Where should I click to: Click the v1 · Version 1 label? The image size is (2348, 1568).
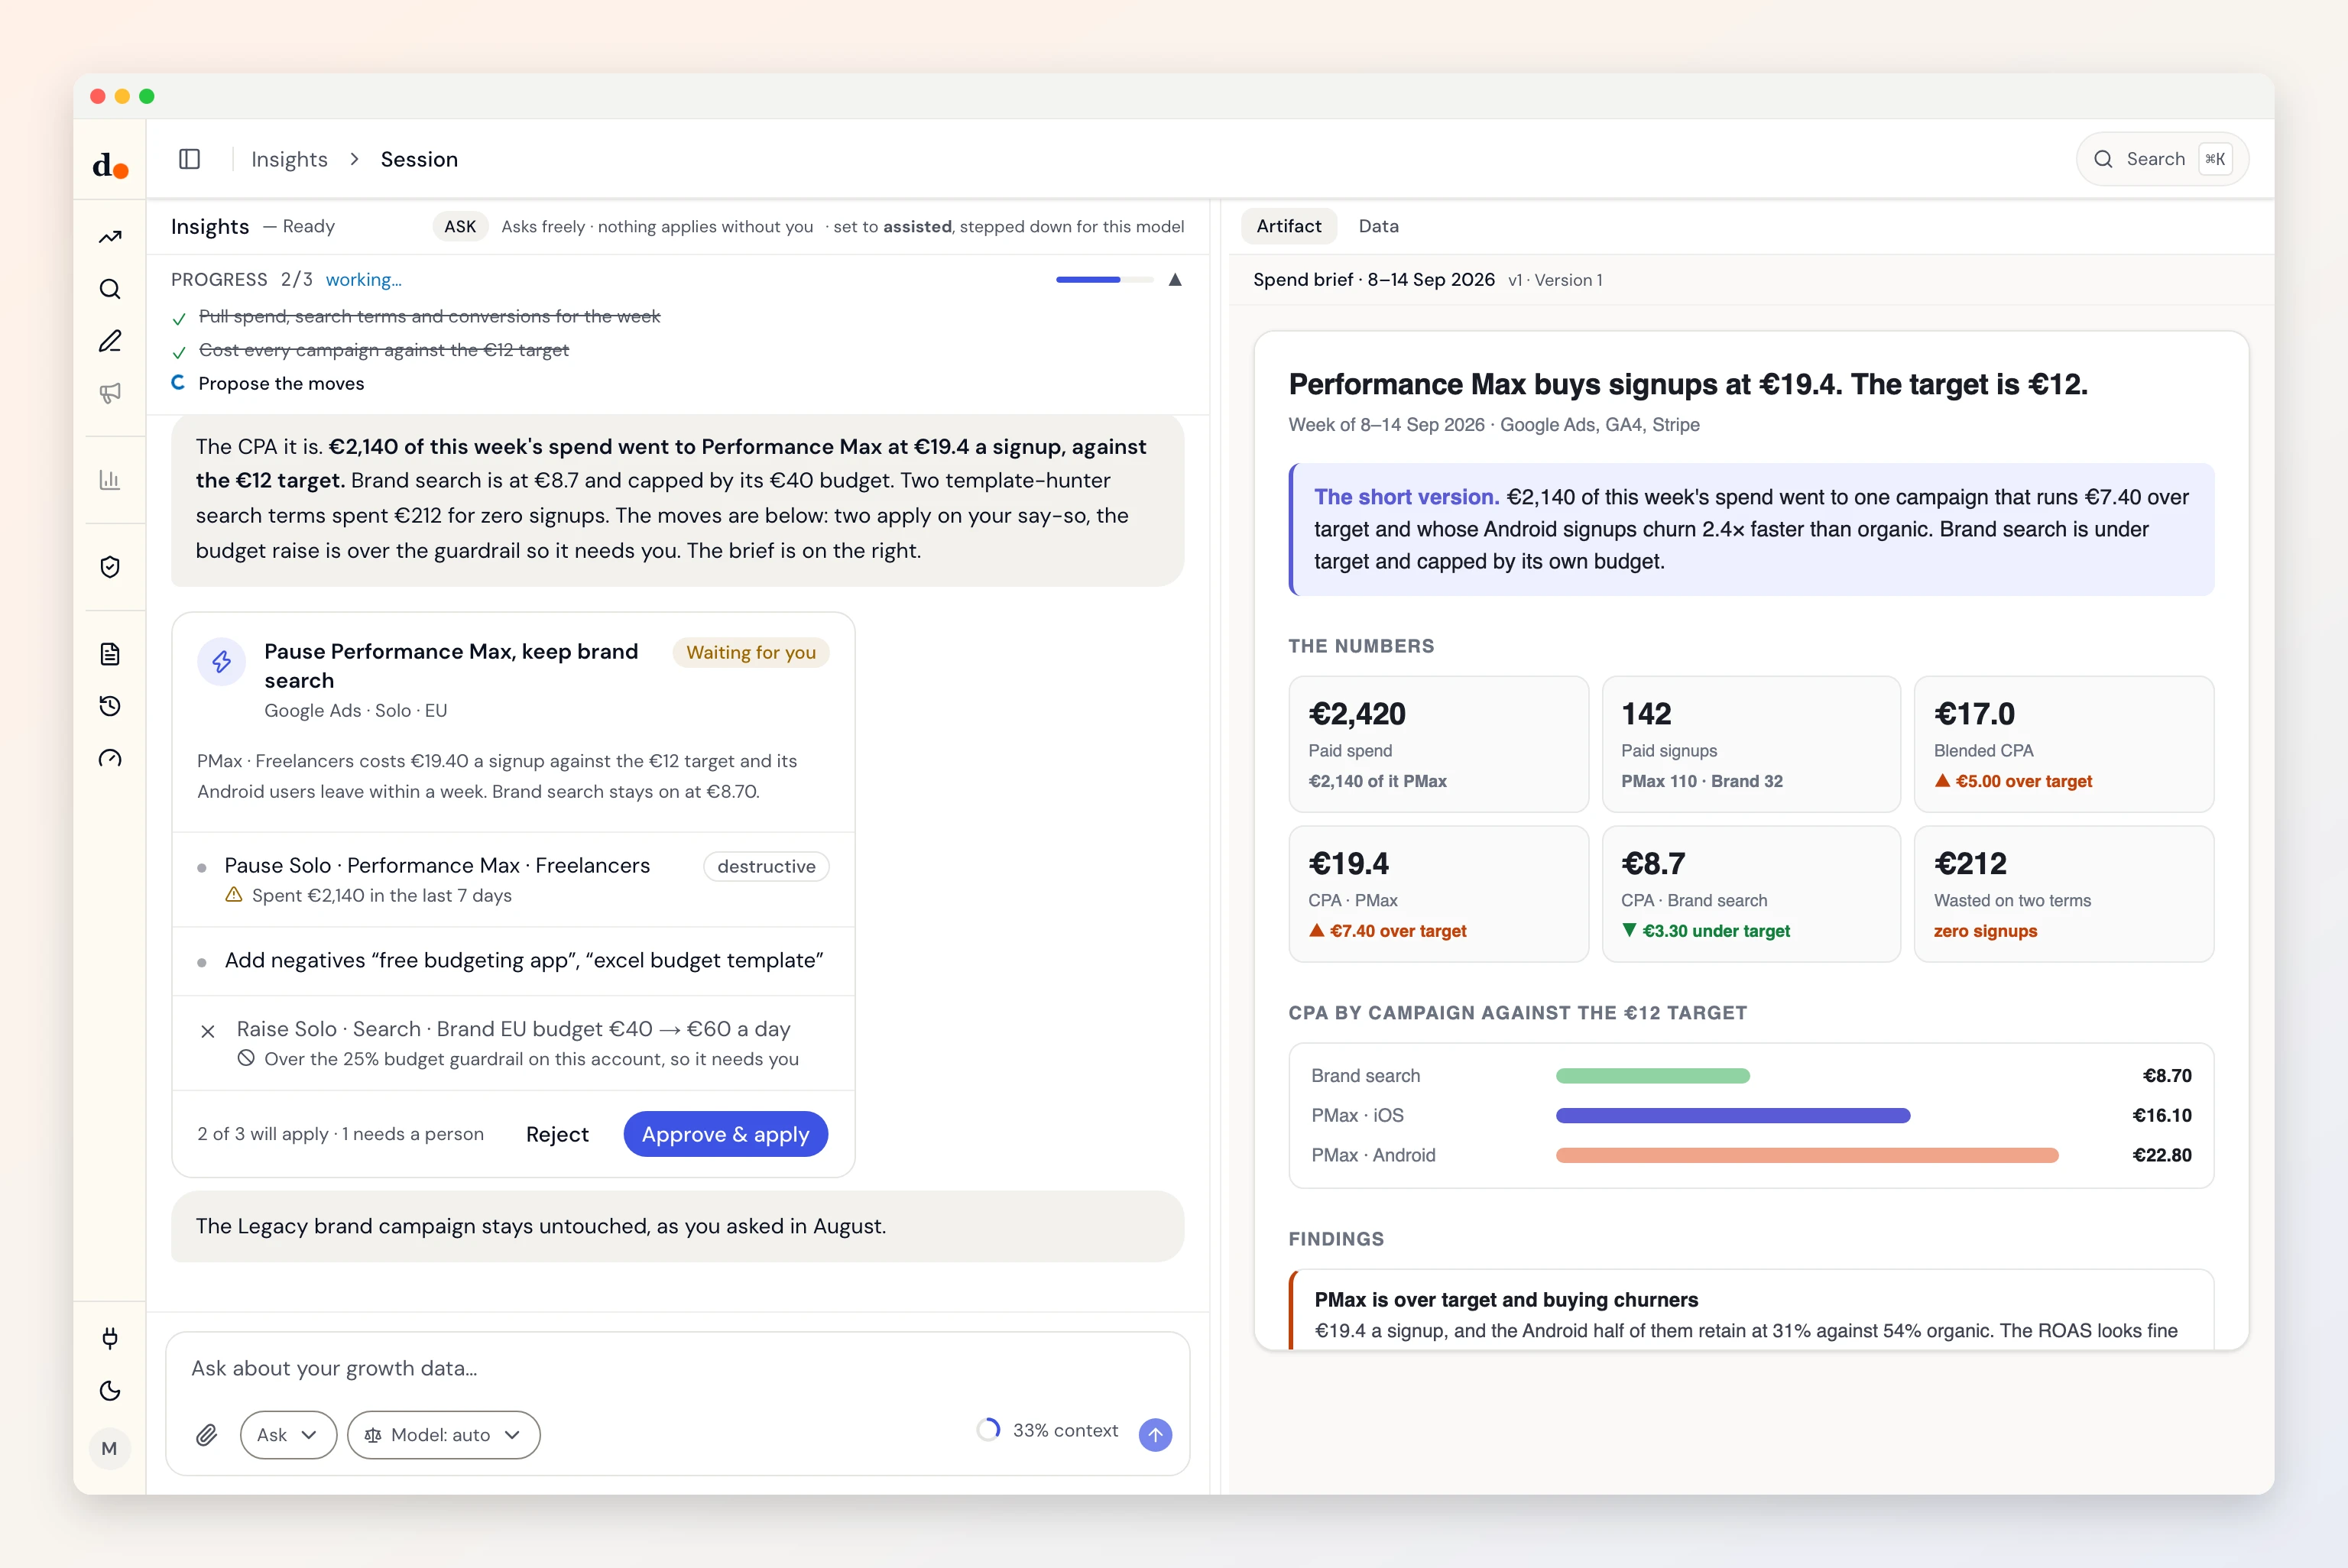point(1554,280)
